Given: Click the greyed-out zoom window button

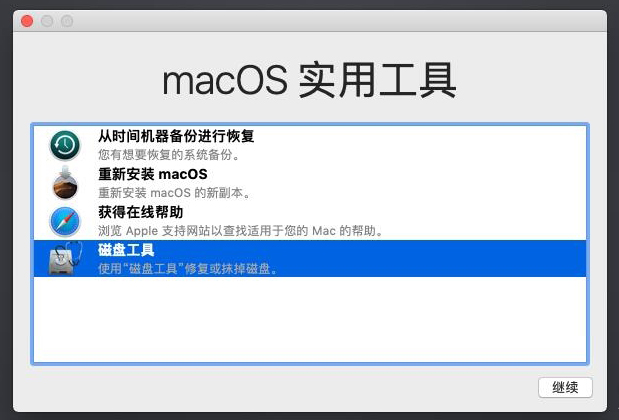Looking at the screenshot, I should [x=67, y=21].
